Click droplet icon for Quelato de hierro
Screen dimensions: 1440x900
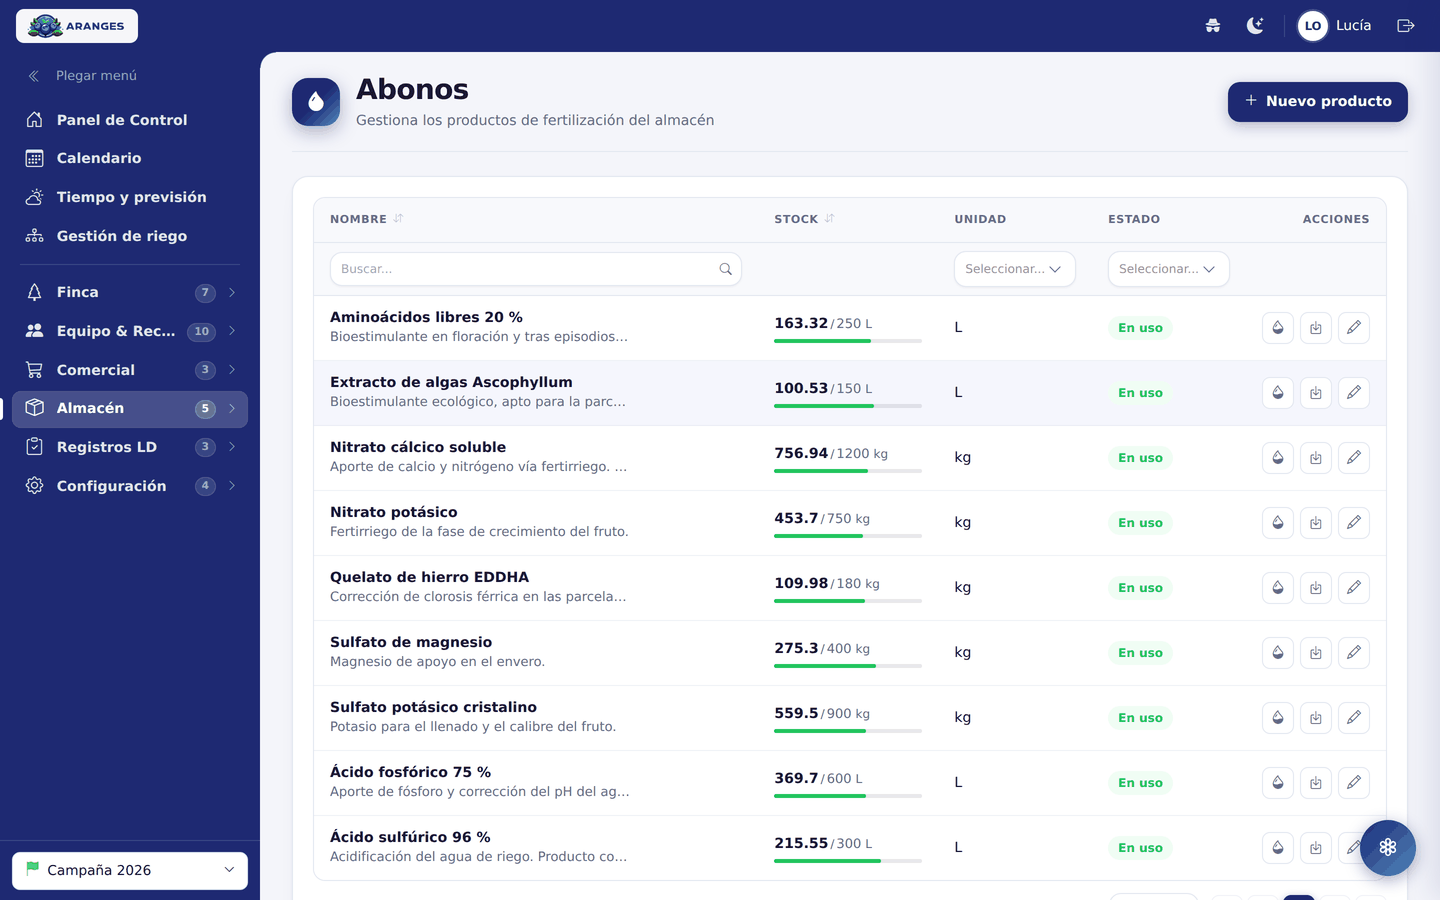coord(1278,588)
